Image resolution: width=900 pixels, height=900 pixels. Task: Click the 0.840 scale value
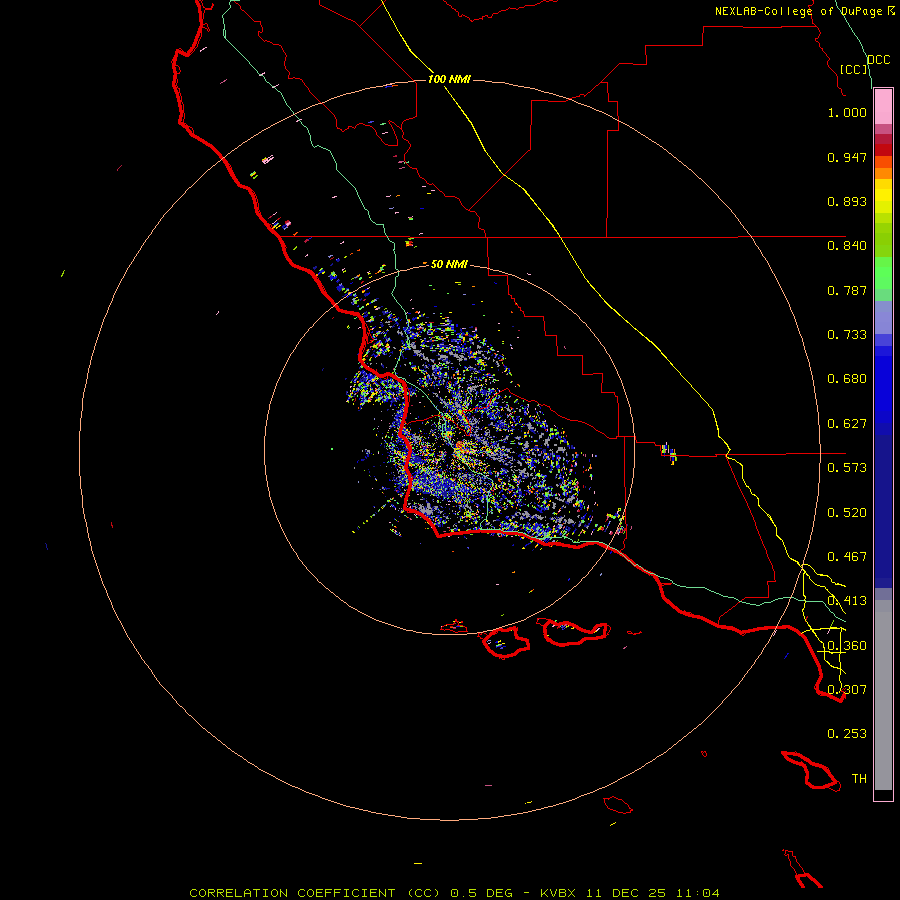pos(847,246)
